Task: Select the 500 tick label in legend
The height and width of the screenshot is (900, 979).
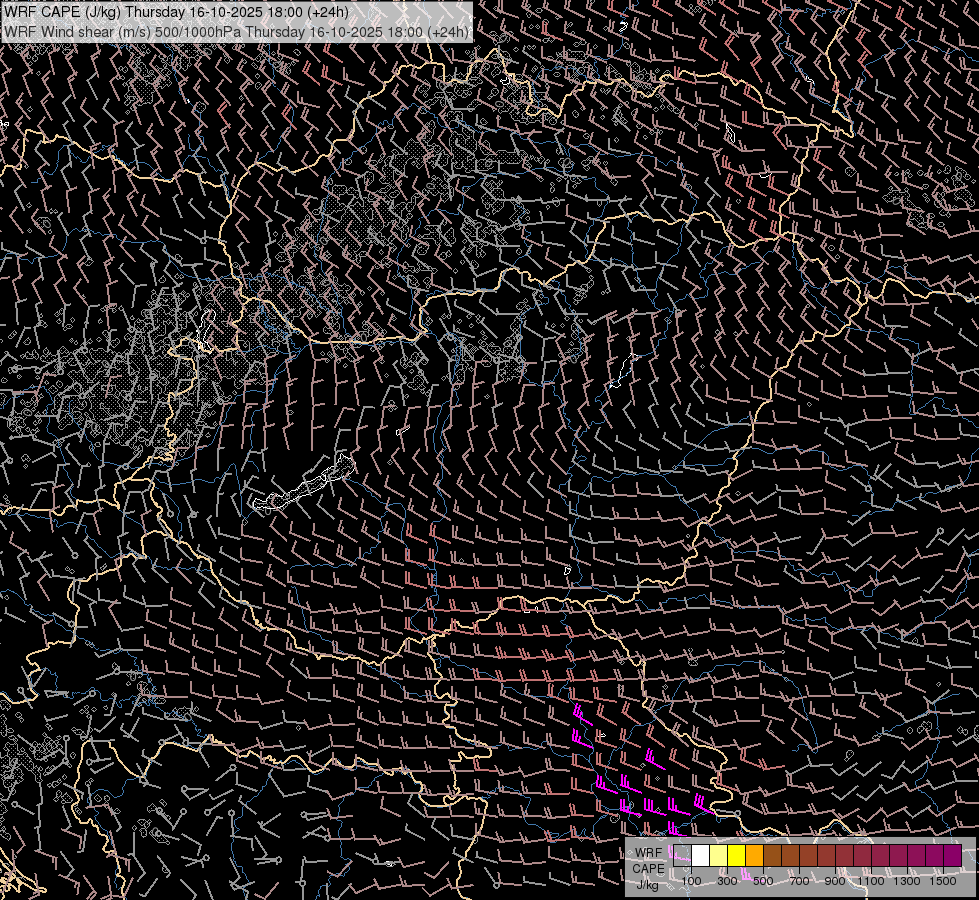Action: (x=763, y=881)
